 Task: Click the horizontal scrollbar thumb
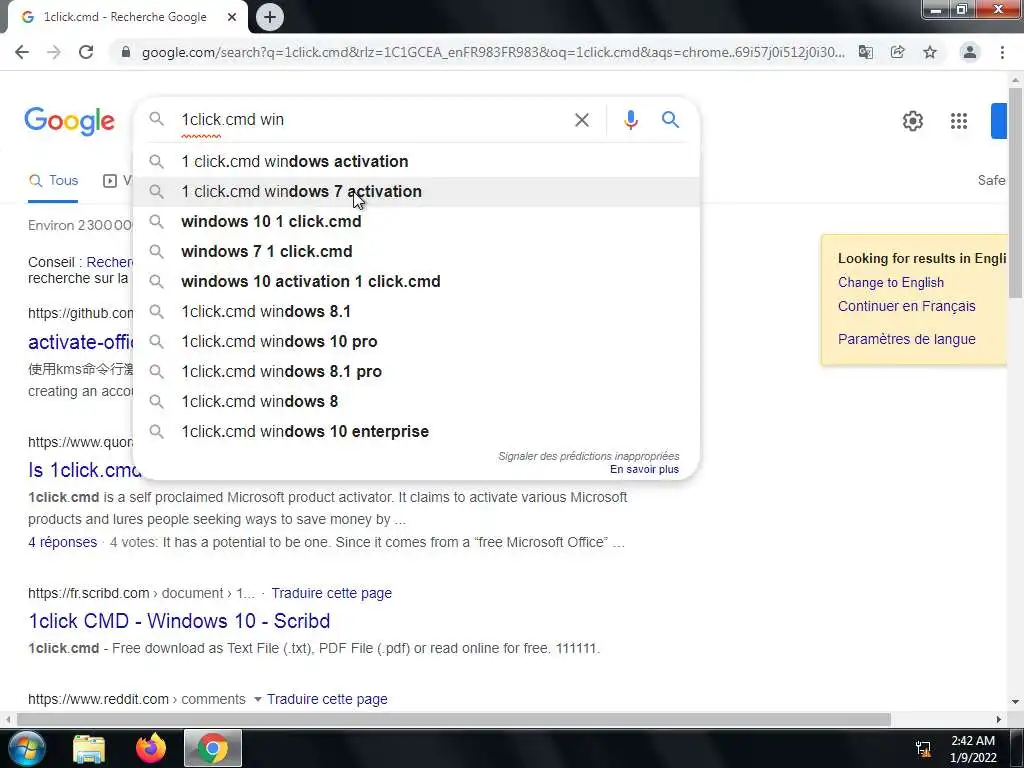(x=453, y=719)
